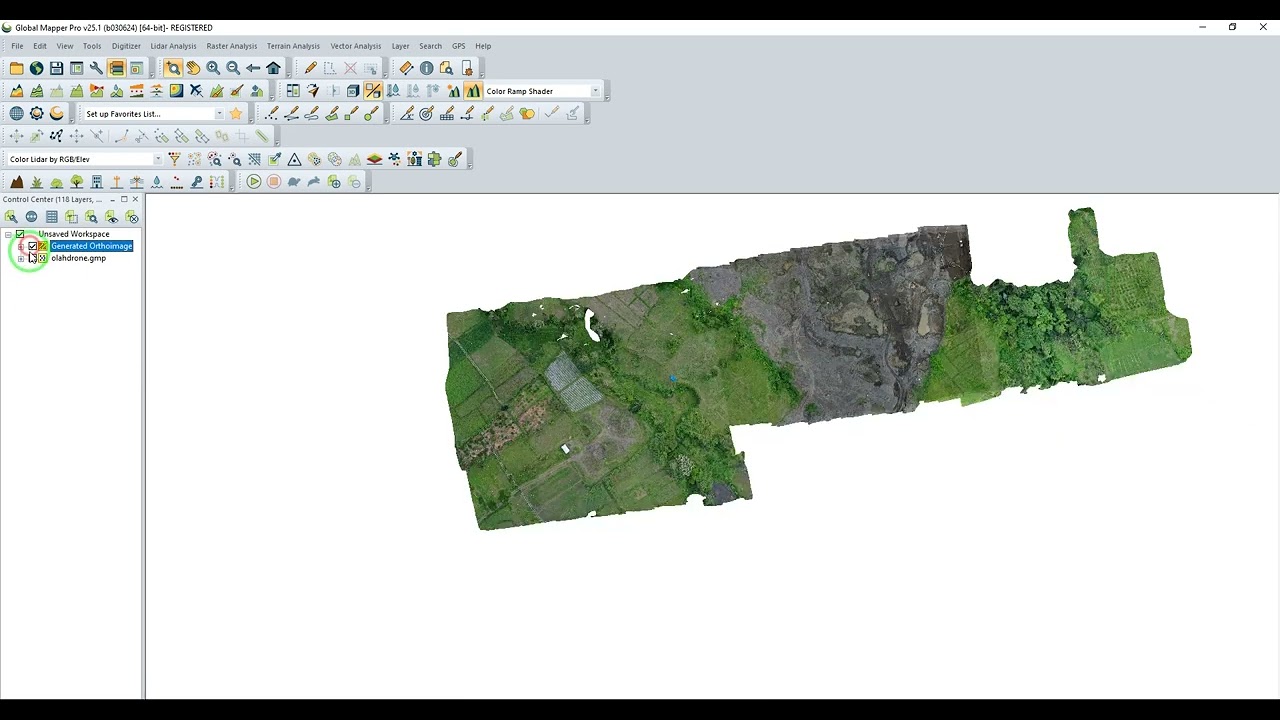Toggle Generated Orthoimage layer checkbox
Image resolution: width=1280 pixels, height=720 pixels.
click(x=32, y=246)
